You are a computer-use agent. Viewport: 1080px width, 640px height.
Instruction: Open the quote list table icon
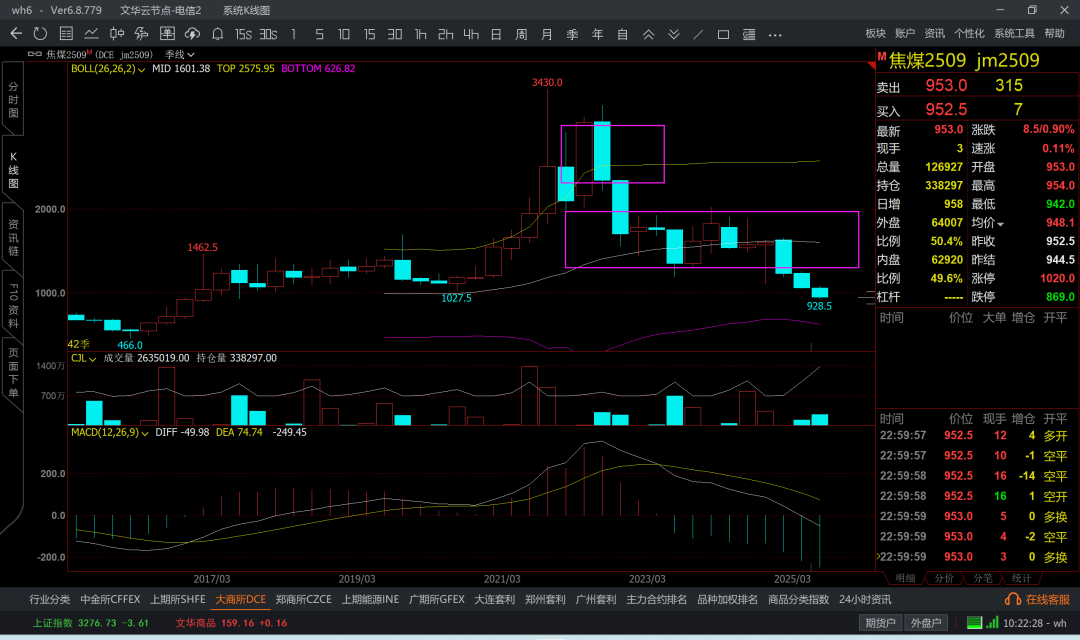point(66,34)
